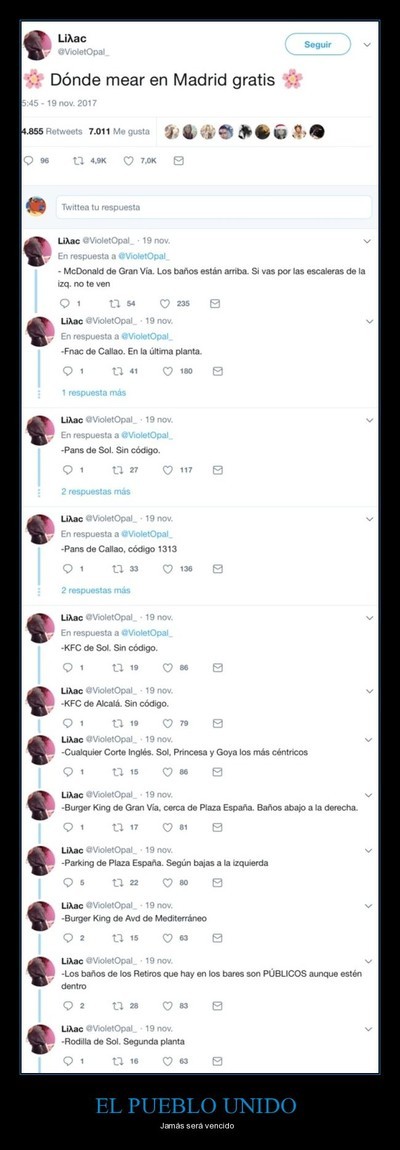Image resolution: width=400 pixels, height=1150 pixels.
Task: Like the main tweet with 7,0K
Action: click(128, 160)
